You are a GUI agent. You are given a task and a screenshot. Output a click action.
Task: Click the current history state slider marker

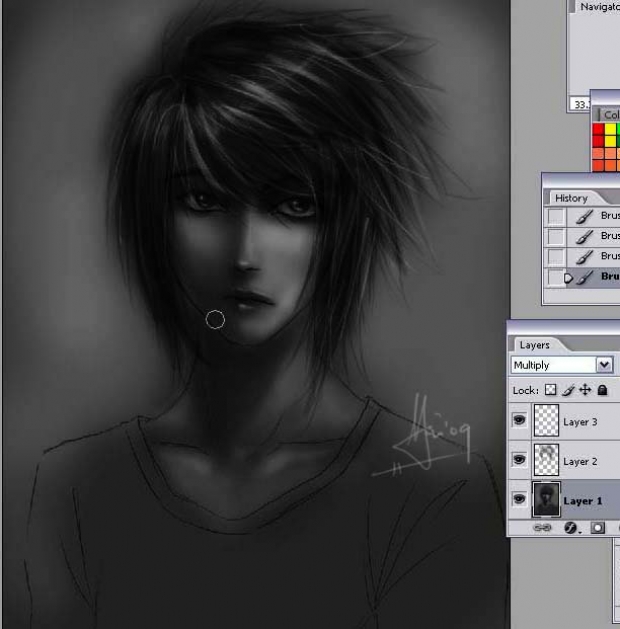(567, 278)
